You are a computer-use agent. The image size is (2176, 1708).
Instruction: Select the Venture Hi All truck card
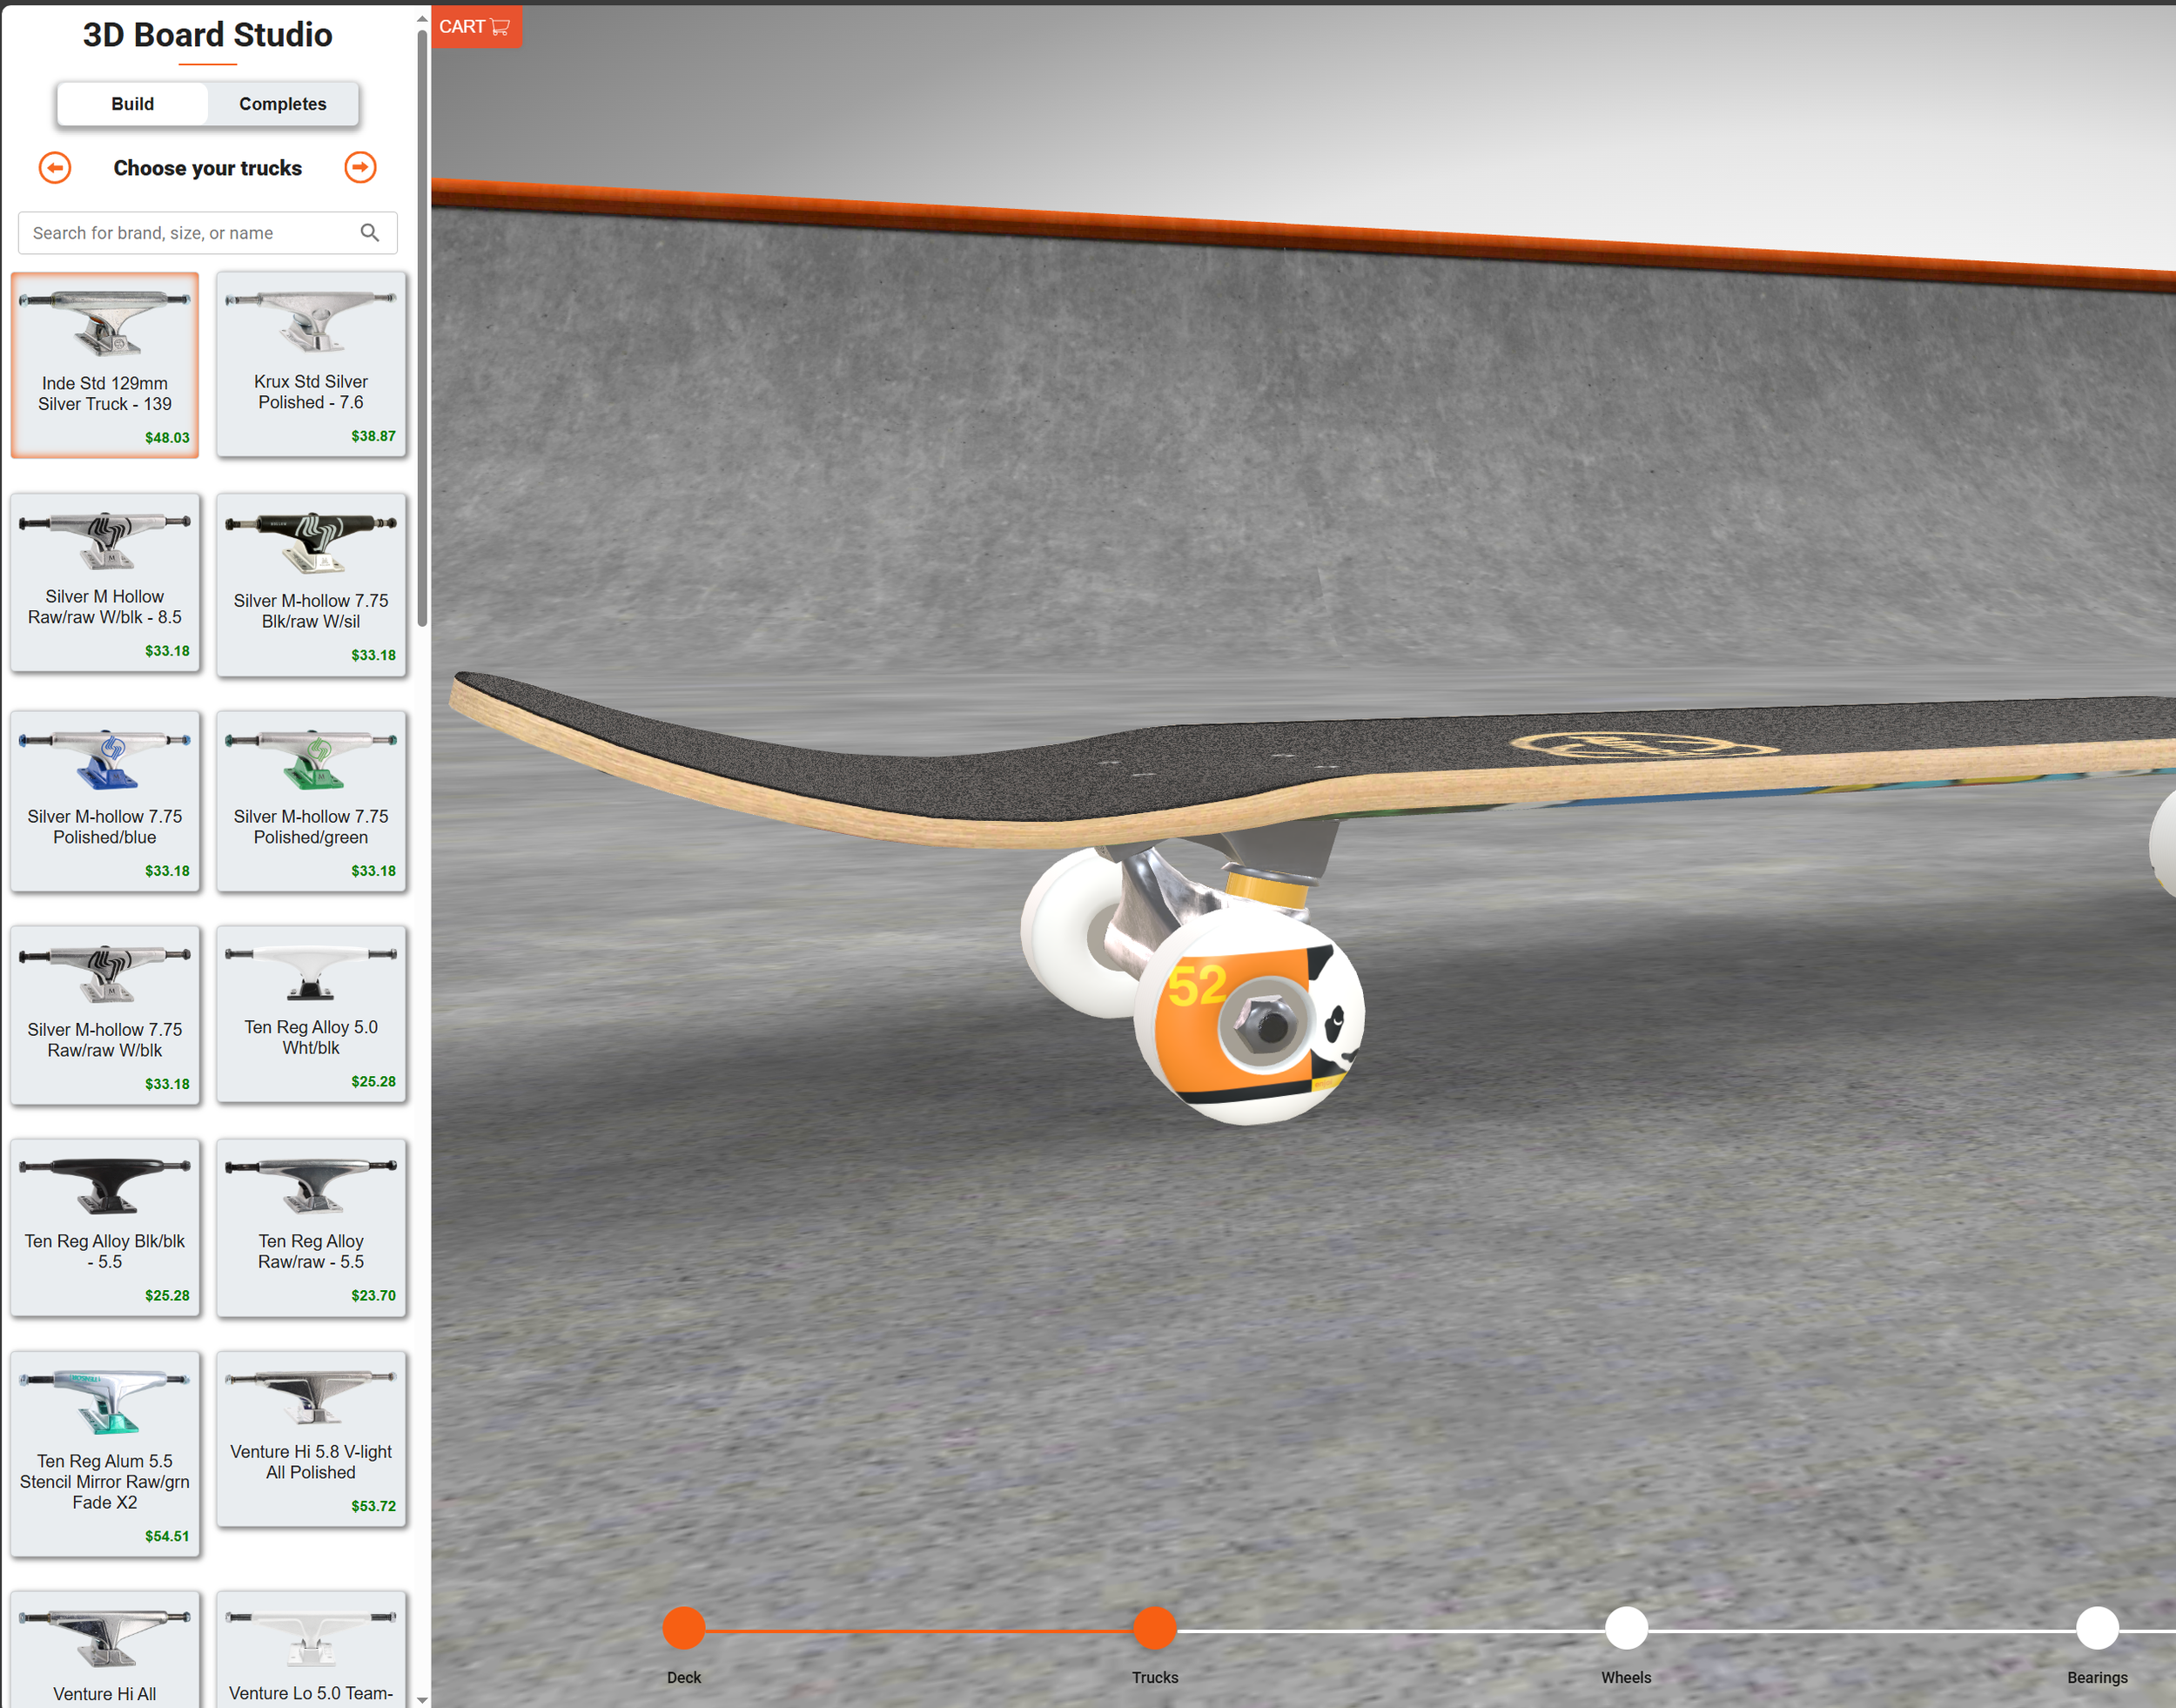point(105,1648)
